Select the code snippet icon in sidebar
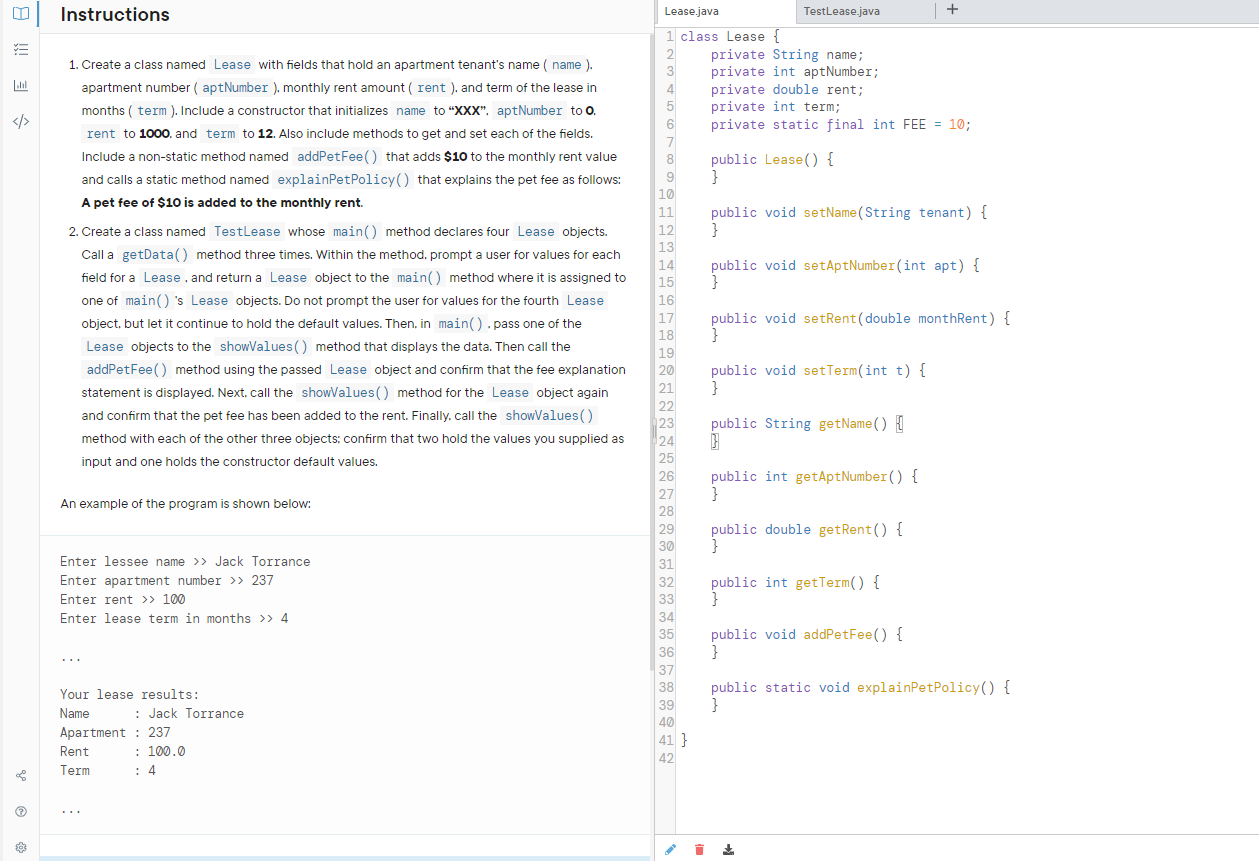Image resolution: width=1259 pixels, height=861 pixels. [x=20, y=121]
